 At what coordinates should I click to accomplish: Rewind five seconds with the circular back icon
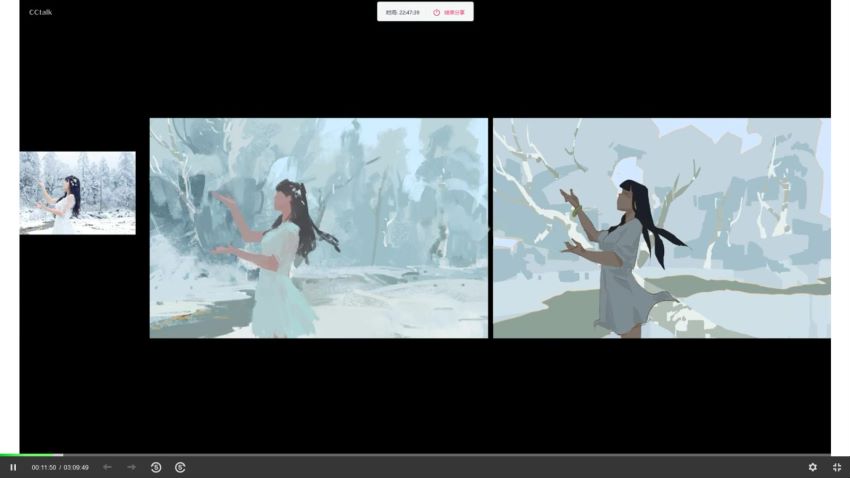[156, 467]
